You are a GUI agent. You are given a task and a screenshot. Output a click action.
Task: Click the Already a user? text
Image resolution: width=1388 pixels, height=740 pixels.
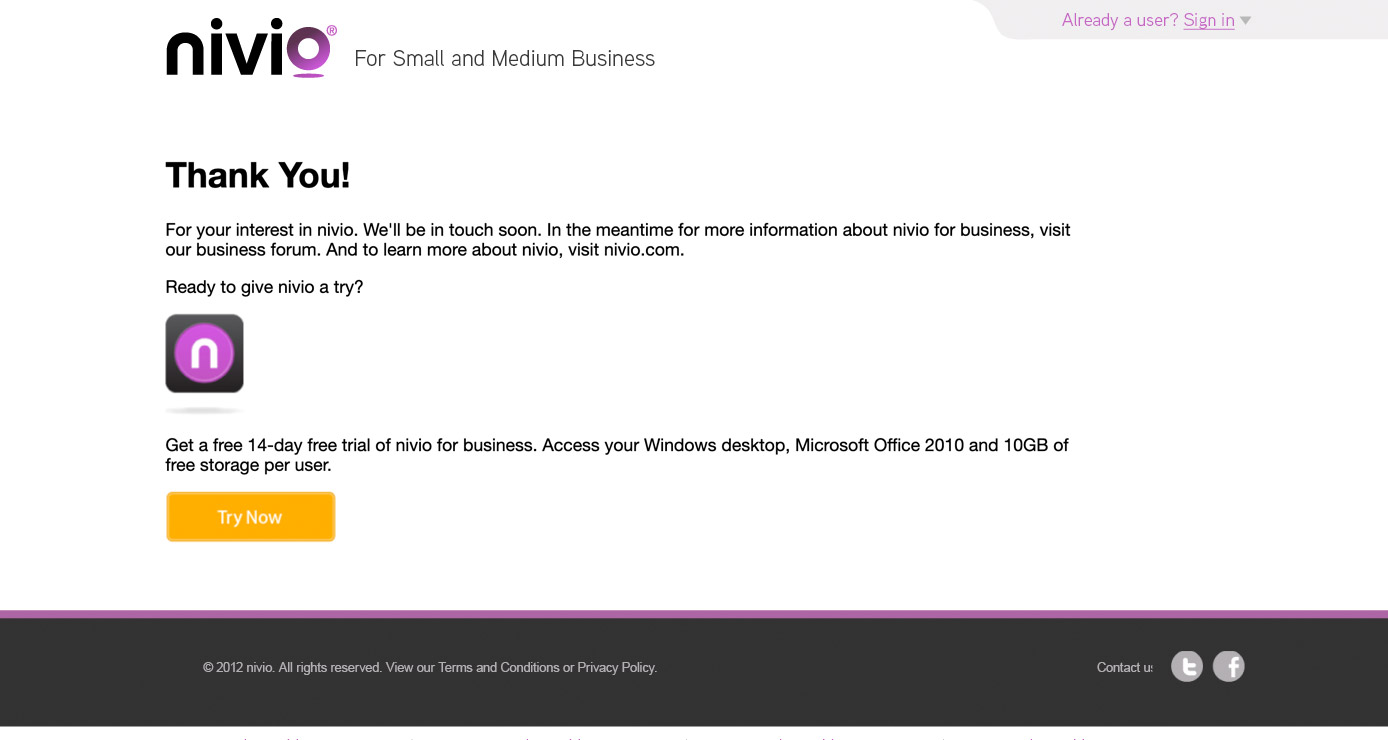click(1120, 20)
